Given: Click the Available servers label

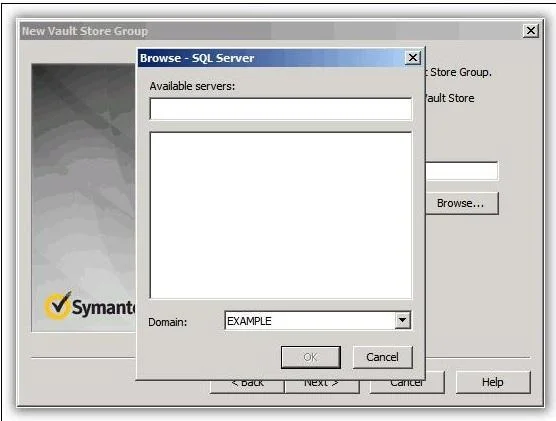Looking at the screenshot, I should pyautogui.click(x=192, y=86).
